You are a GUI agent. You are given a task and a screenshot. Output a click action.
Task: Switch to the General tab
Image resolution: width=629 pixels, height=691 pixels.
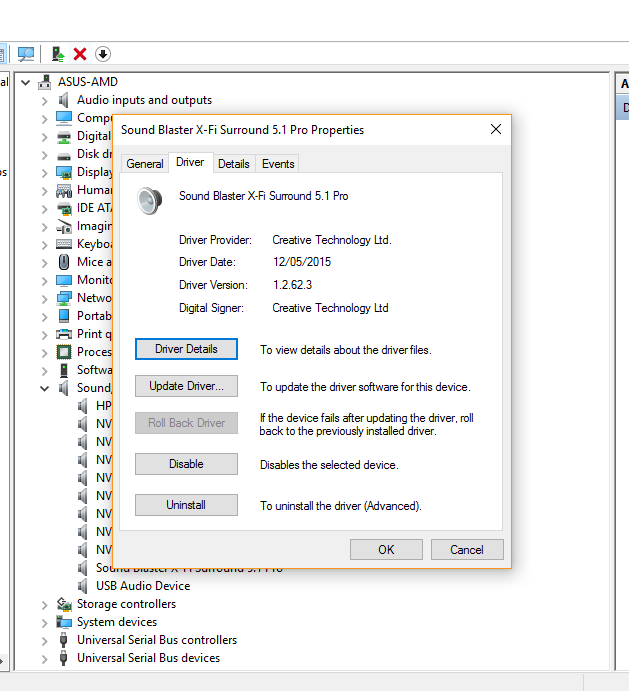[145, 164]
